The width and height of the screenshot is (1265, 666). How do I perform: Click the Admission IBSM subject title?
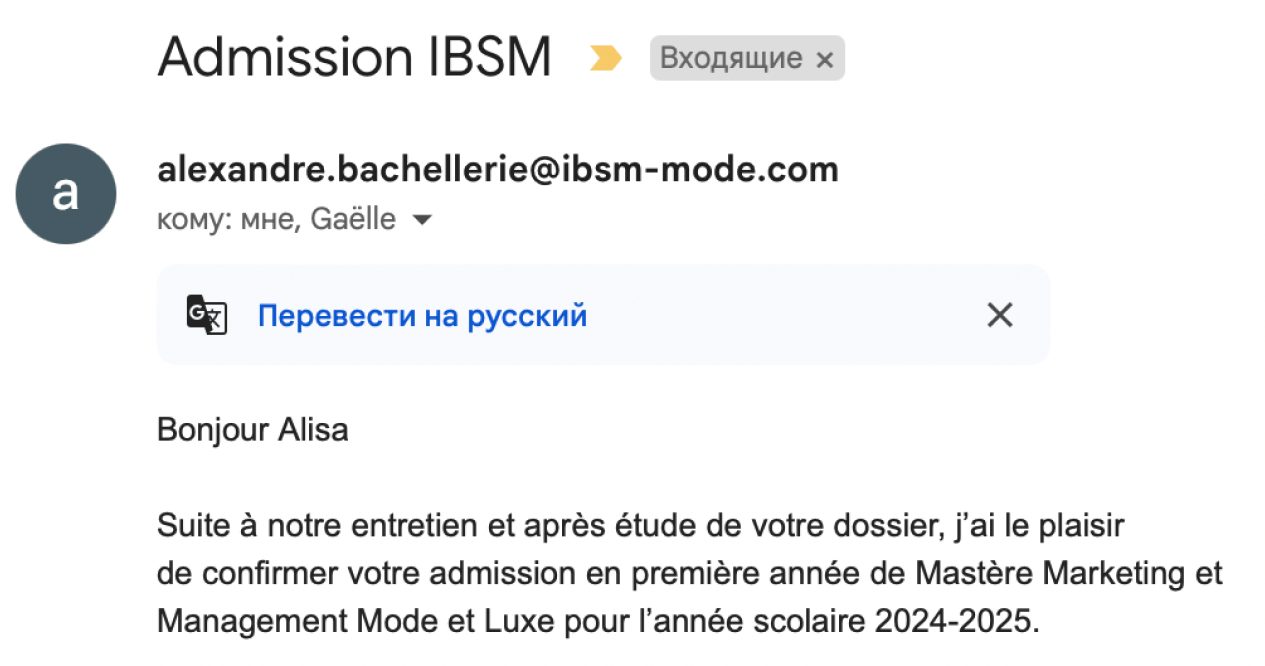[x=354, y=56]
